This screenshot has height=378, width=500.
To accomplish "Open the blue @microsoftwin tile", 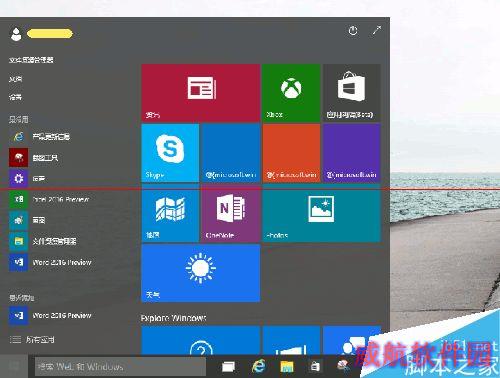I will click(231, 153).
